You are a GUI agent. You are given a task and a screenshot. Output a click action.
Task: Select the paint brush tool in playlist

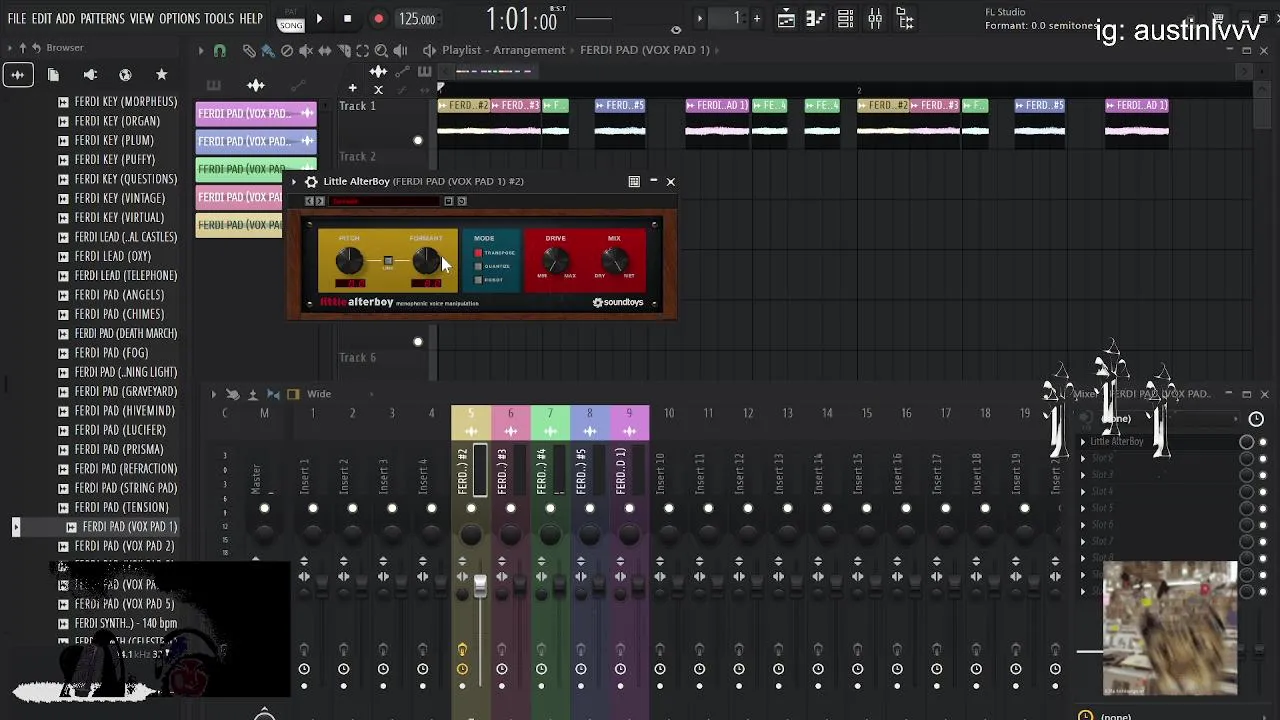pos(268,50)
